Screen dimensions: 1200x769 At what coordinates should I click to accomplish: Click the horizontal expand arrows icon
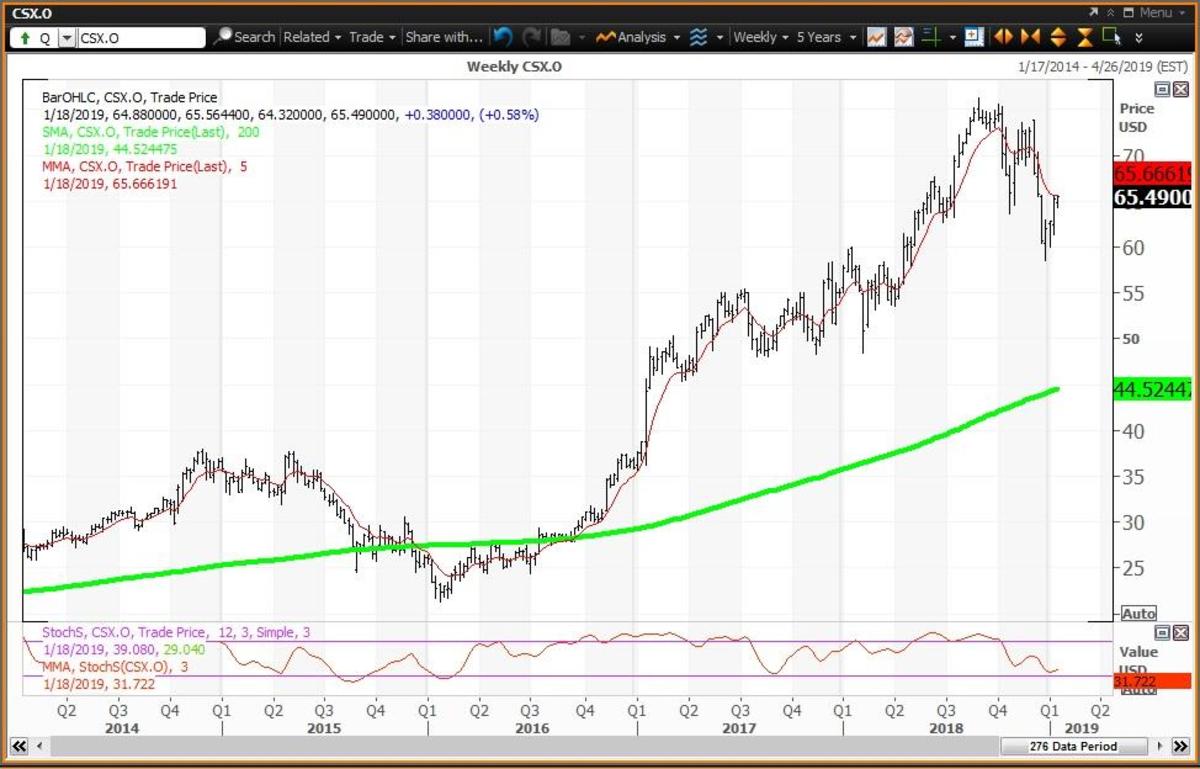tap(1003, 37)
